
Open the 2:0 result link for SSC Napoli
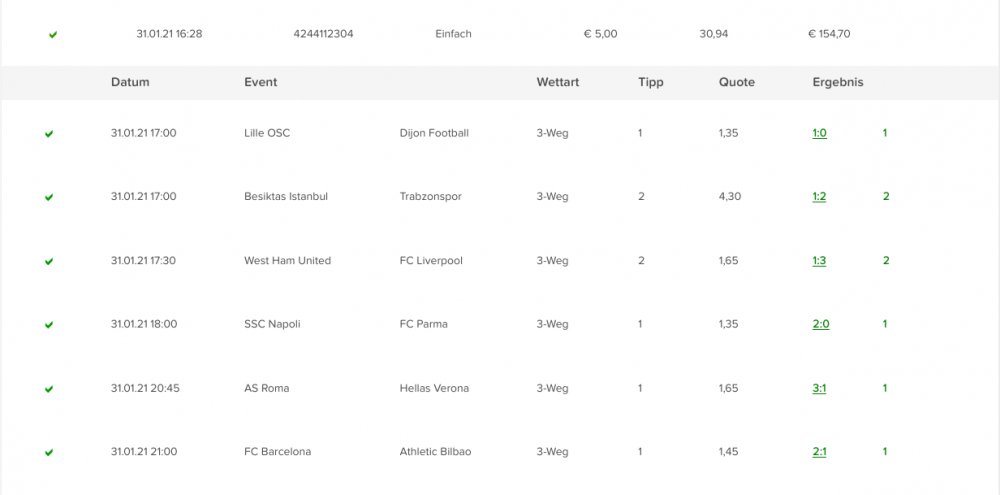[821, 324]
